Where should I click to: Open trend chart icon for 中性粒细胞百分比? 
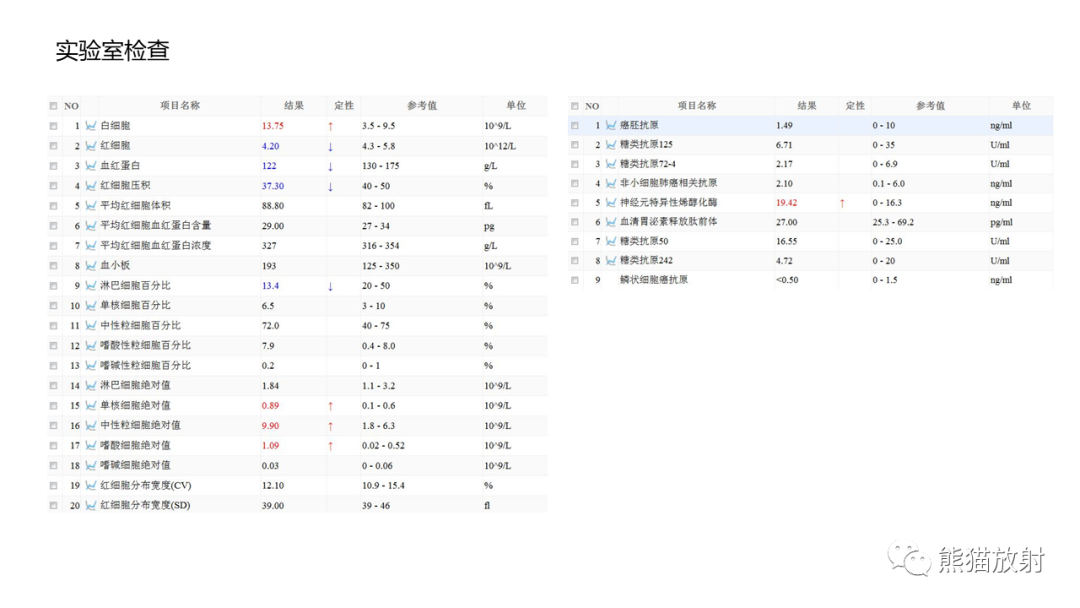point(90,326)
